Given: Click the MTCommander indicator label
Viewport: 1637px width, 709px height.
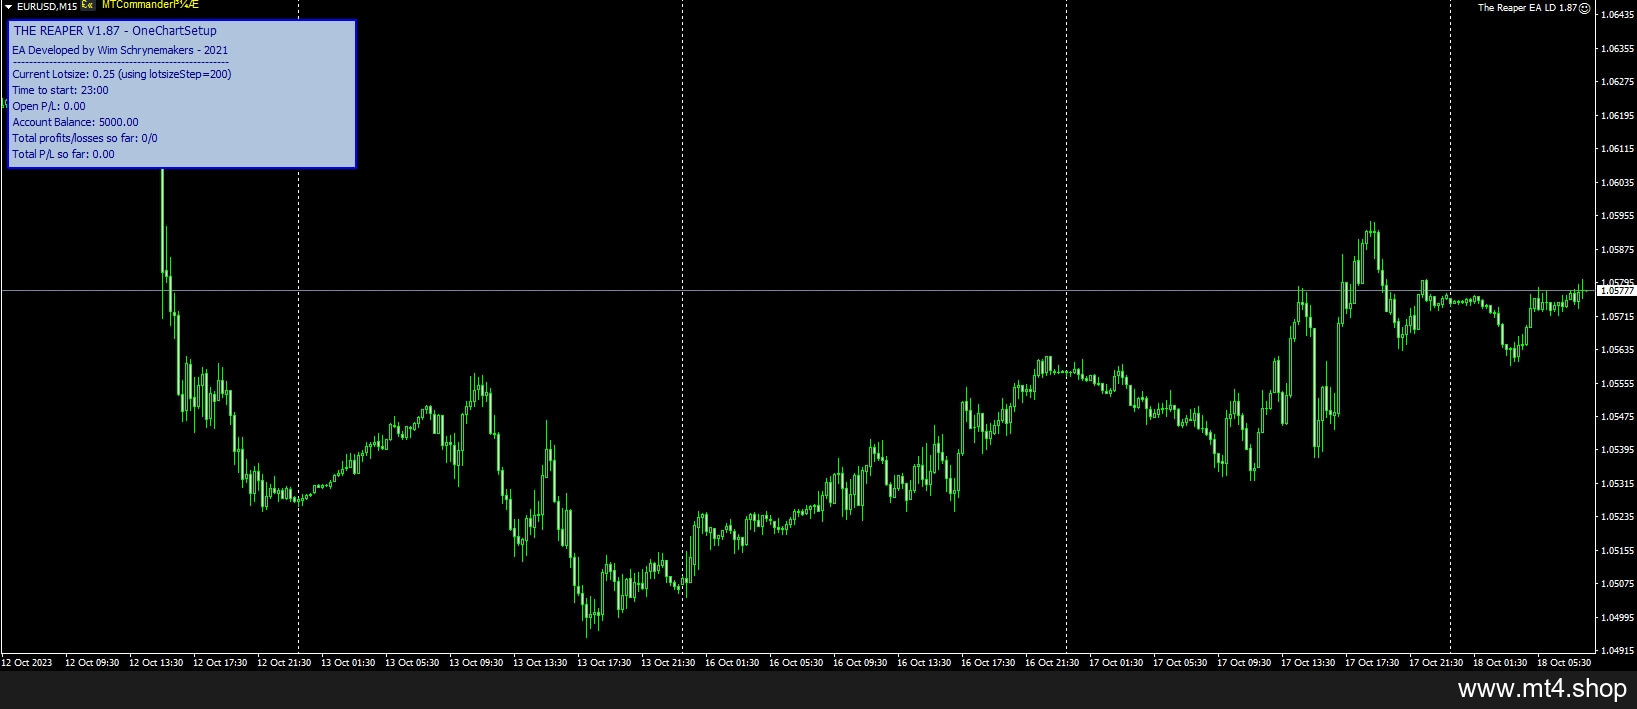Looking at the screenshot, I should click(150, 5).
